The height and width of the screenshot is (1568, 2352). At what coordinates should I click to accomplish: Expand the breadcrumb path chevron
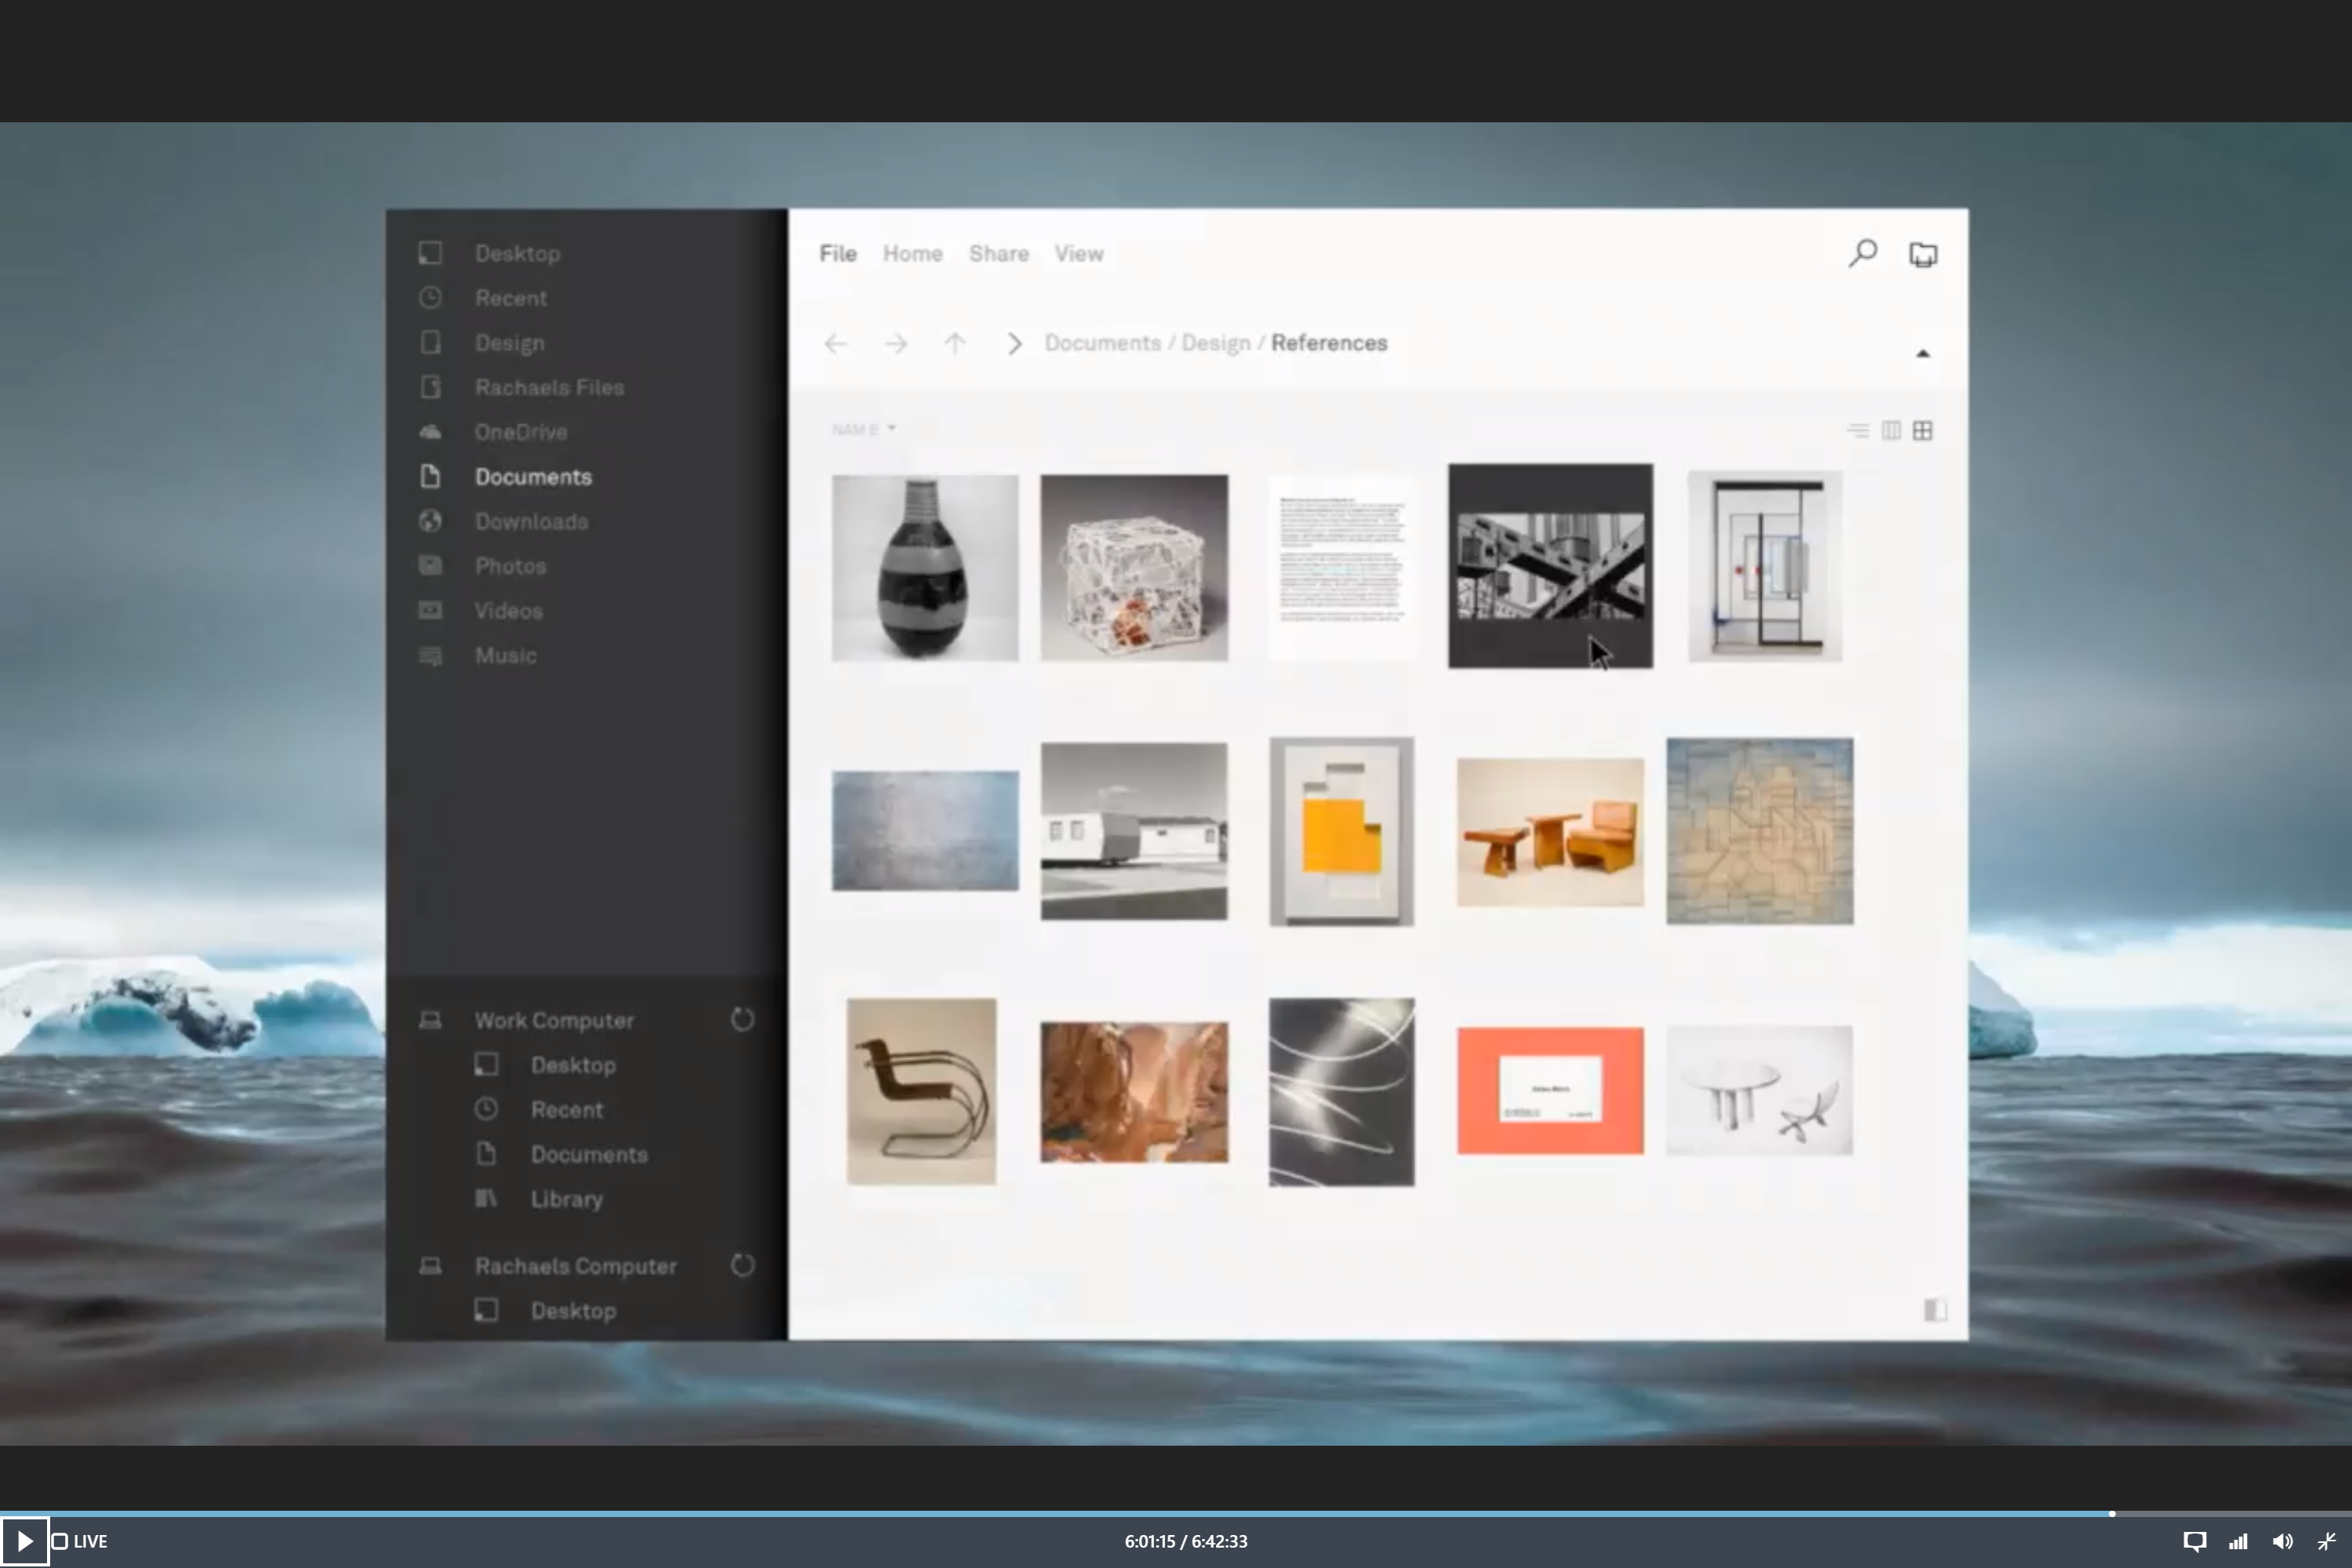[x=1014, y=344]
